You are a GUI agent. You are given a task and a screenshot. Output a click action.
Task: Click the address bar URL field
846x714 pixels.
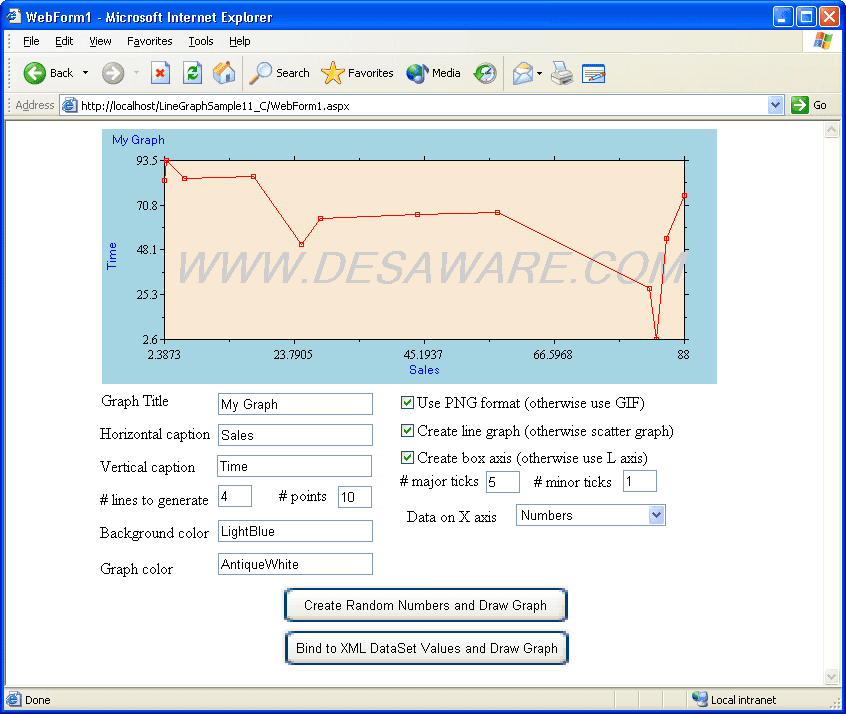click(x=422, y=106)
